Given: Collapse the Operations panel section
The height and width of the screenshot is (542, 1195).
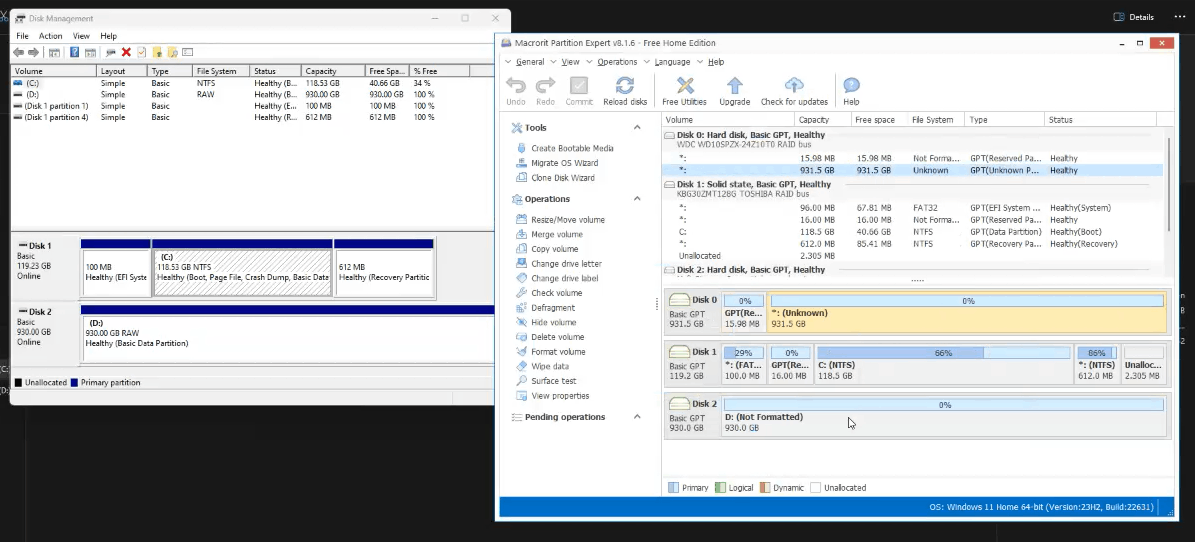Looking at the screenshot, I should pos(637,199).
